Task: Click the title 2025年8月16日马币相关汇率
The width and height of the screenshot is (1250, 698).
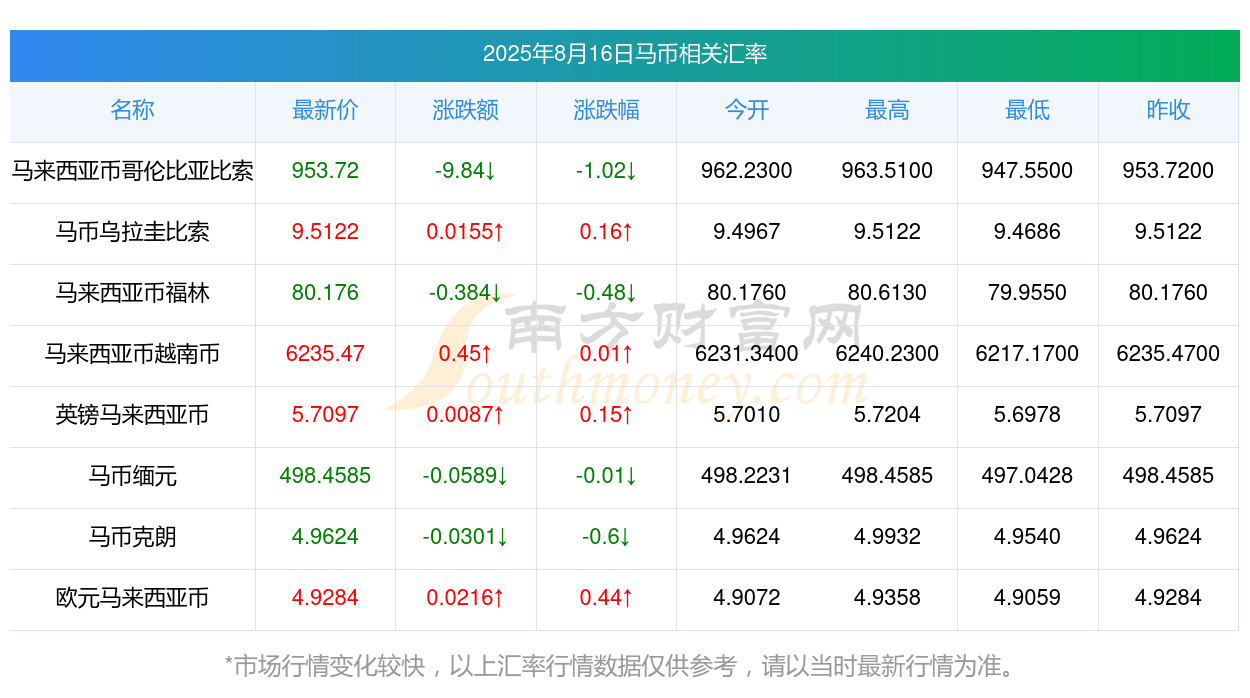Action: 625,54
